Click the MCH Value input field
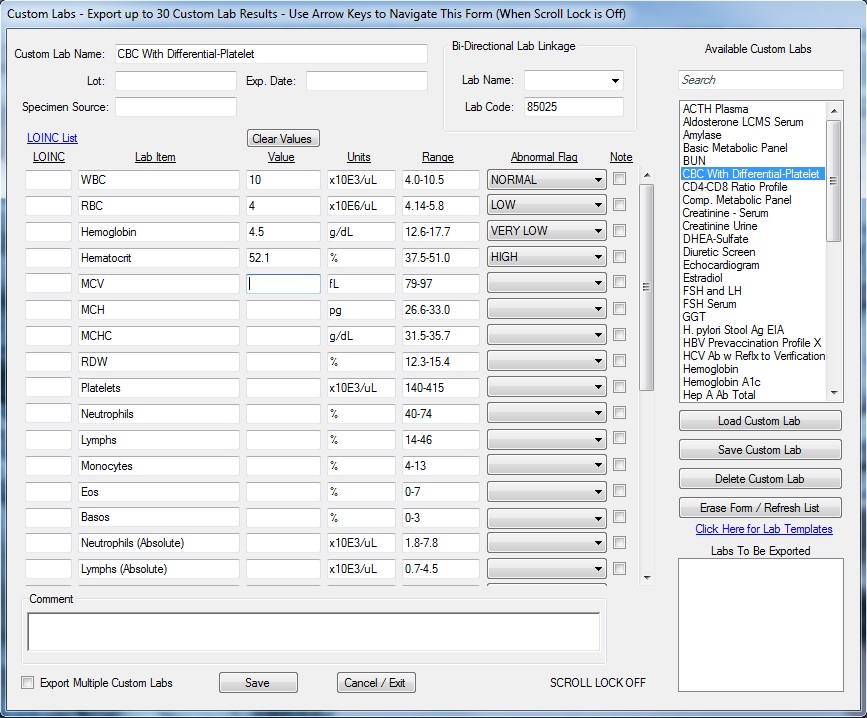 (283, 310)
